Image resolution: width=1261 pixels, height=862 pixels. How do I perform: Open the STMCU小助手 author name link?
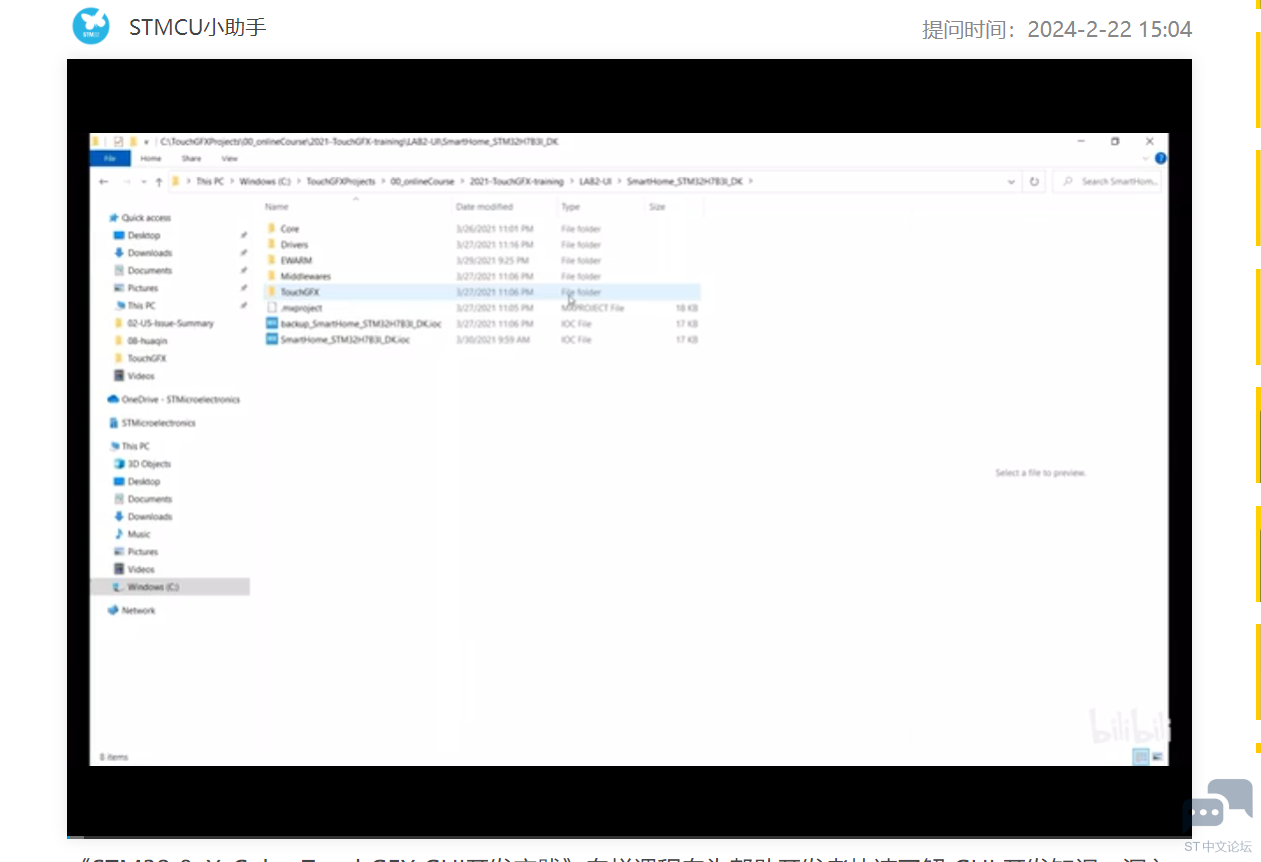pyautogui.click(x=197, y=27)
